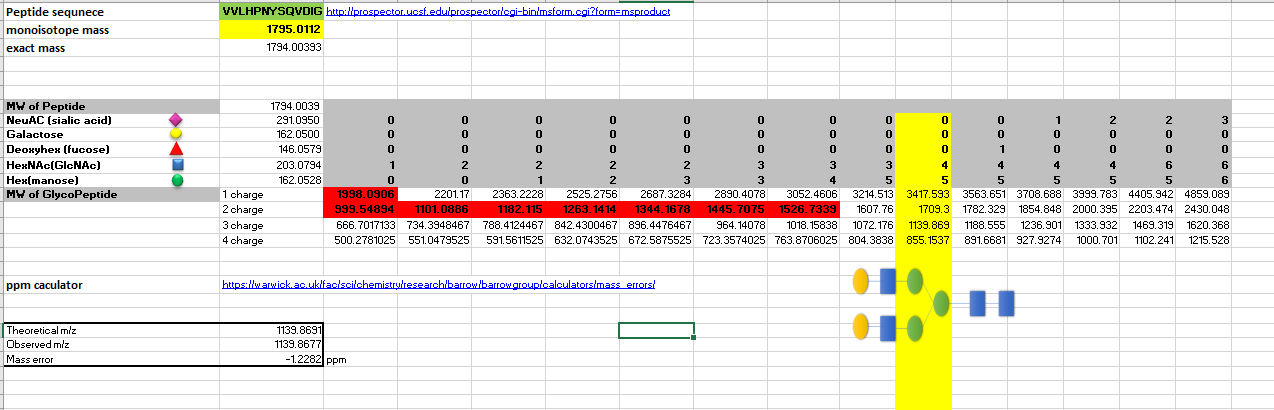Click the empty cell outlined in green
The height and width of the screenshot is (410, 1274).
pyautogui.click(x=656, y=330)
